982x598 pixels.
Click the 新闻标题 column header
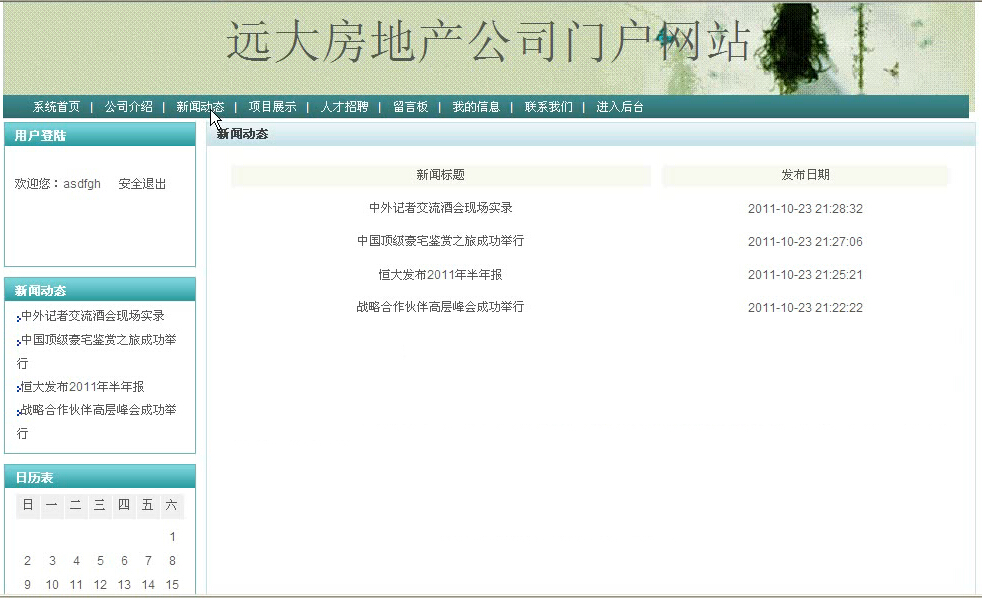441,175
